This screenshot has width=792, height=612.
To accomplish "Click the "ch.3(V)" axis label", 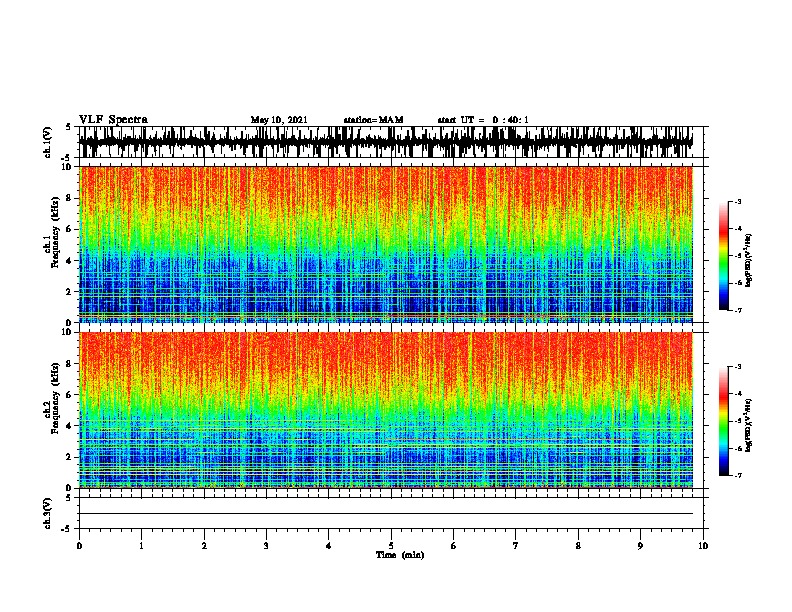I will point(48,513).
